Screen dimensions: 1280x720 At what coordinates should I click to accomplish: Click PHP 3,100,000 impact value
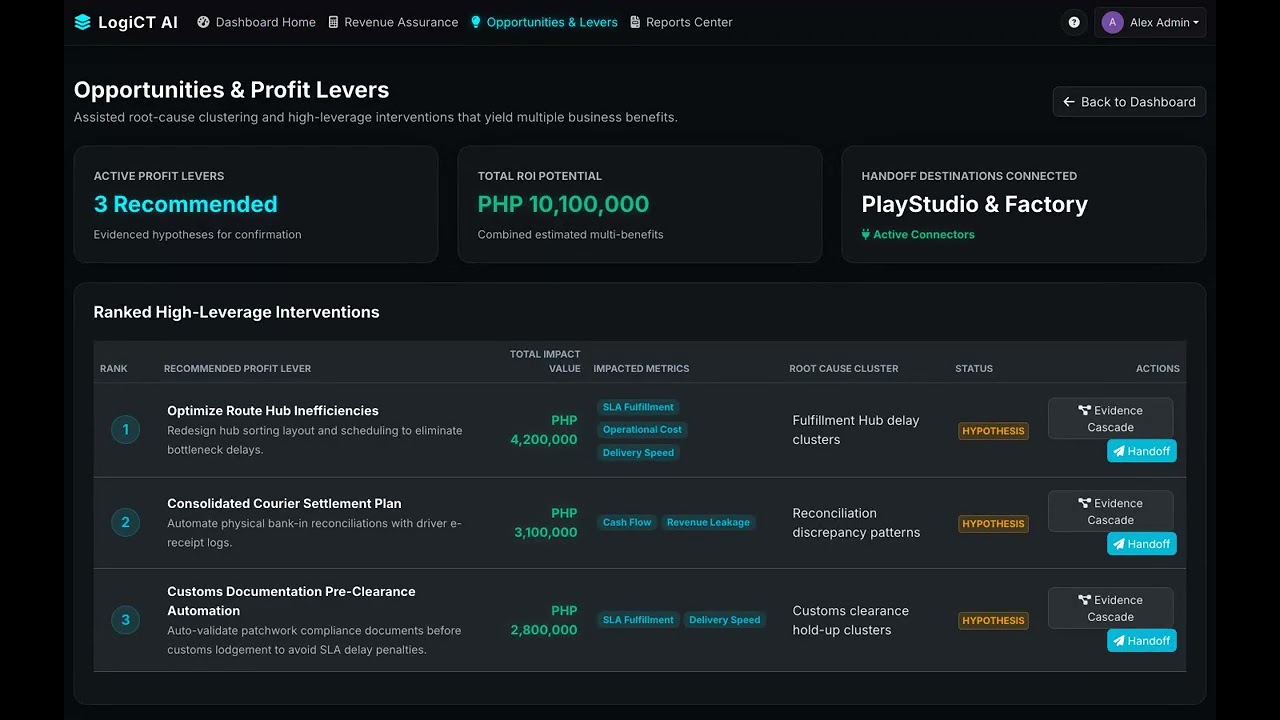point(546,523)
